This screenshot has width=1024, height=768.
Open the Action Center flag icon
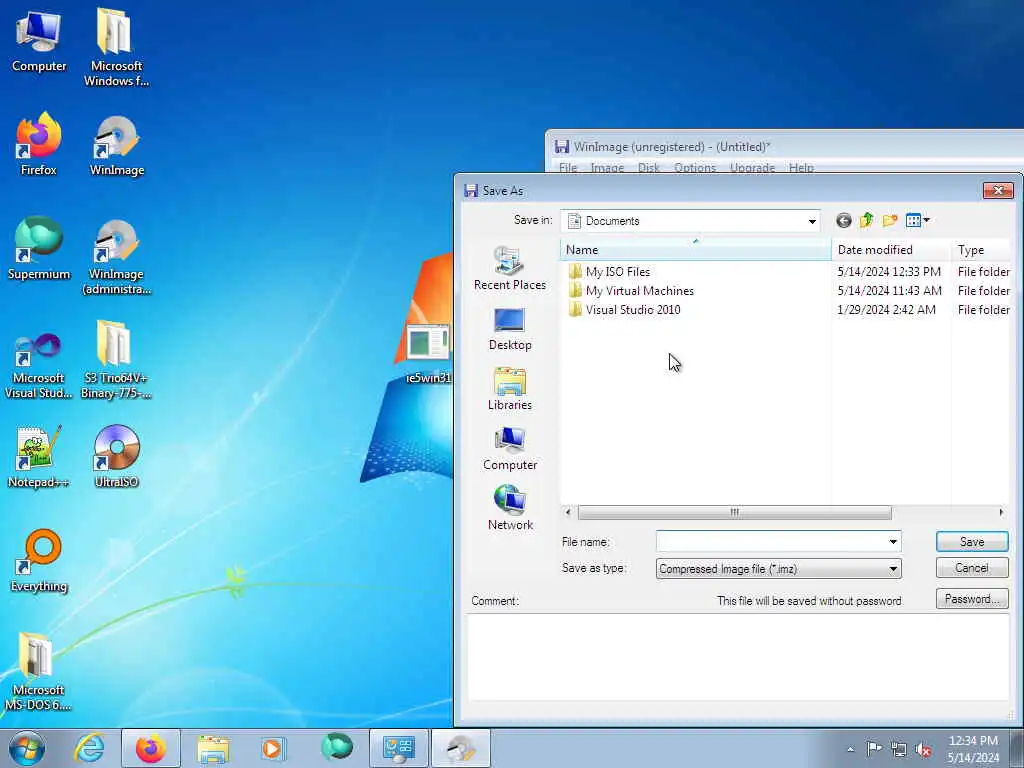pyautogui.click(x=874, y=748)
